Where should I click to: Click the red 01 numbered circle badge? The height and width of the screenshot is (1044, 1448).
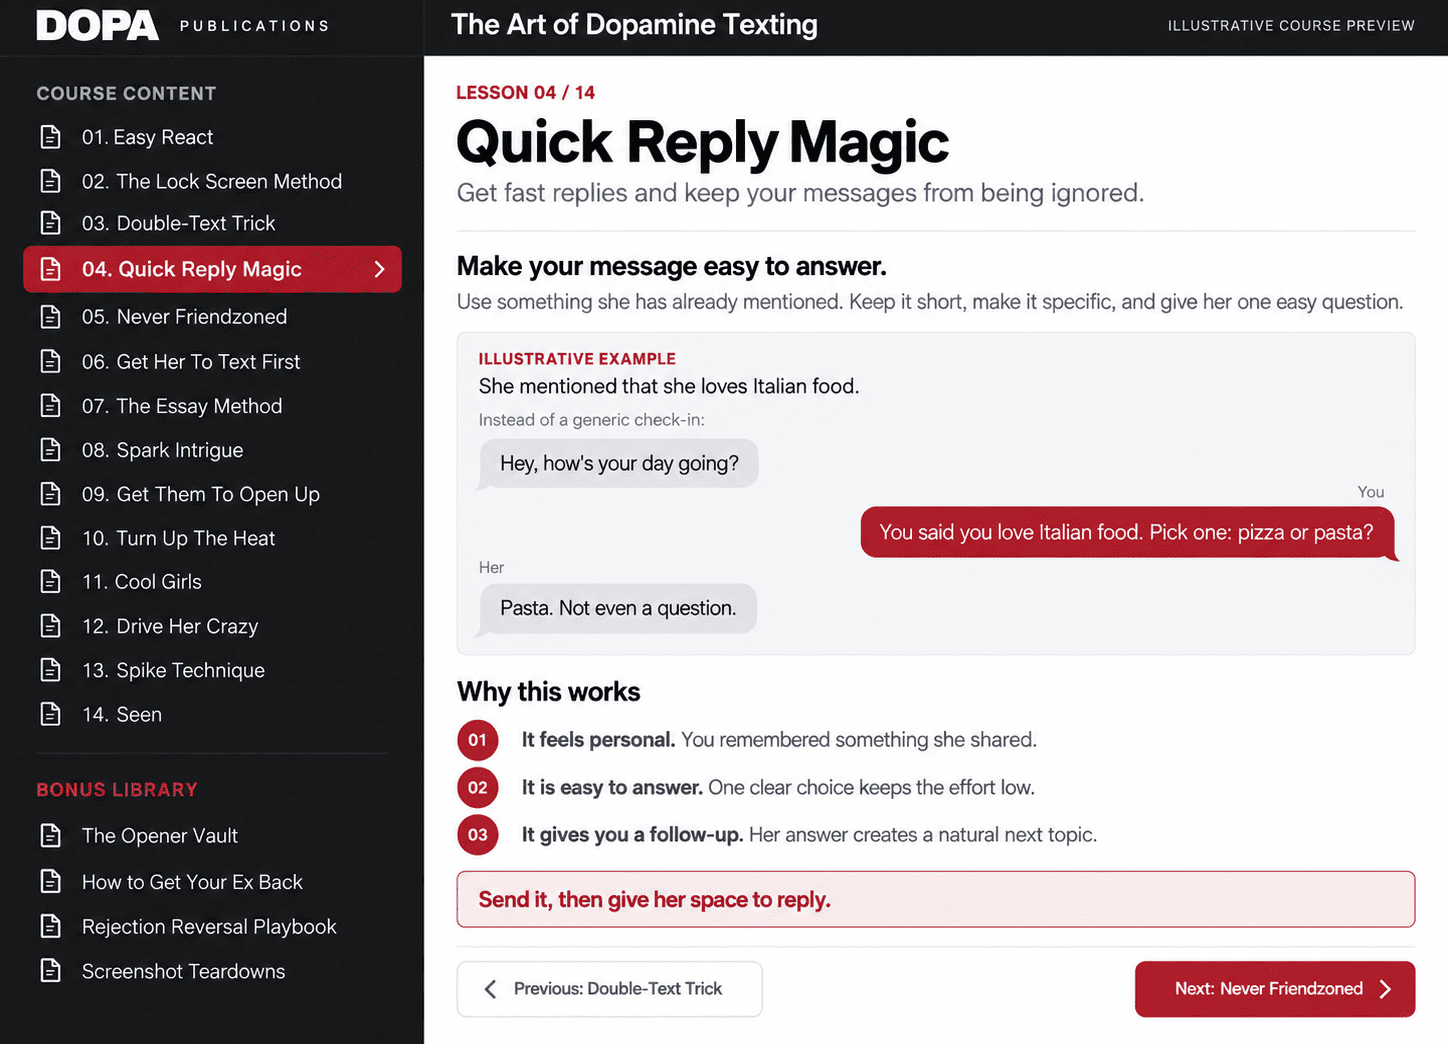[478, 740]
